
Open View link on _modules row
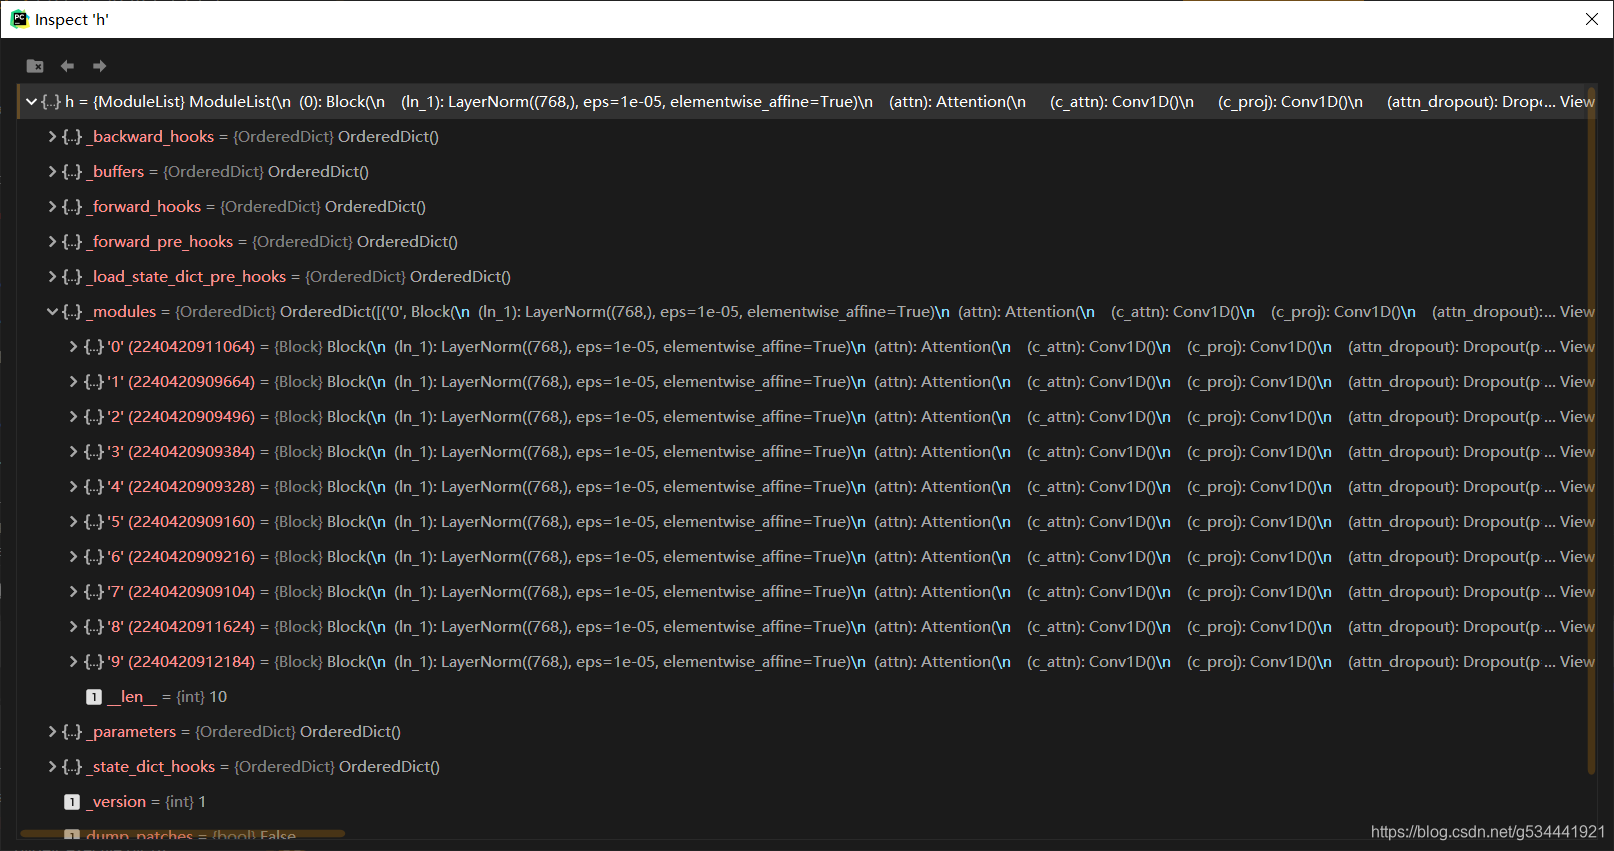pos(1577,312)
